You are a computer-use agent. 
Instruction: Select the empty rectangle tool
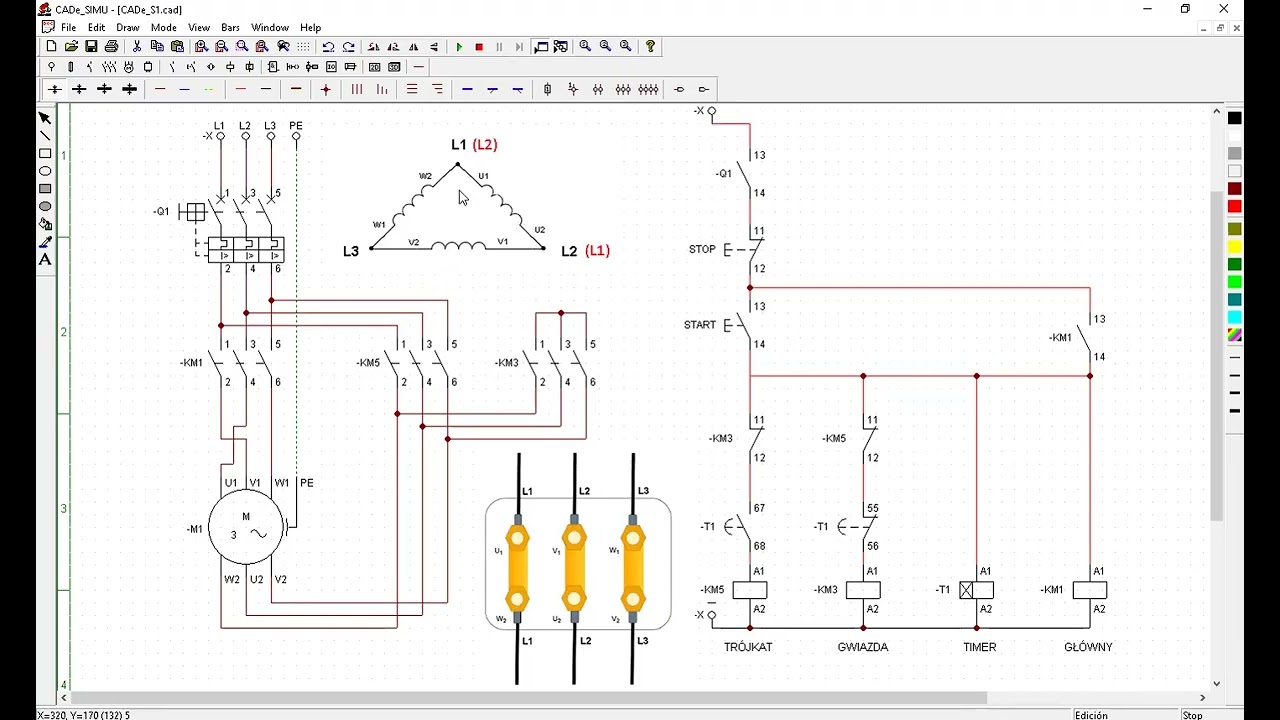pyautogui.click(x=45, y=154)
